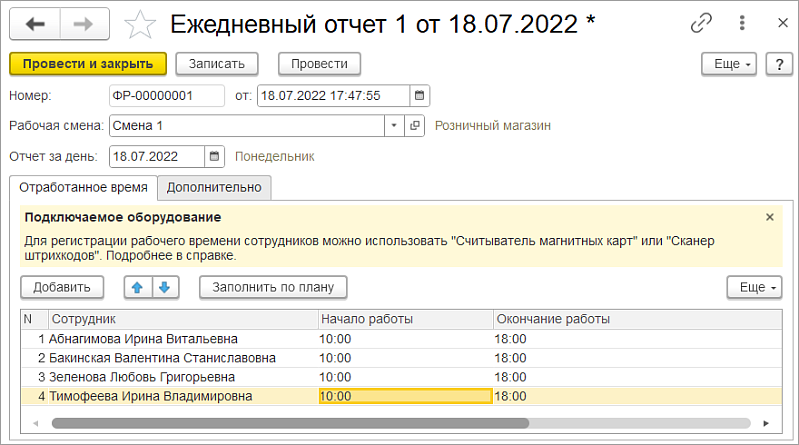Open help with the question mark button
The height and width of the screenshot is (445, 799).
[779, 64]
